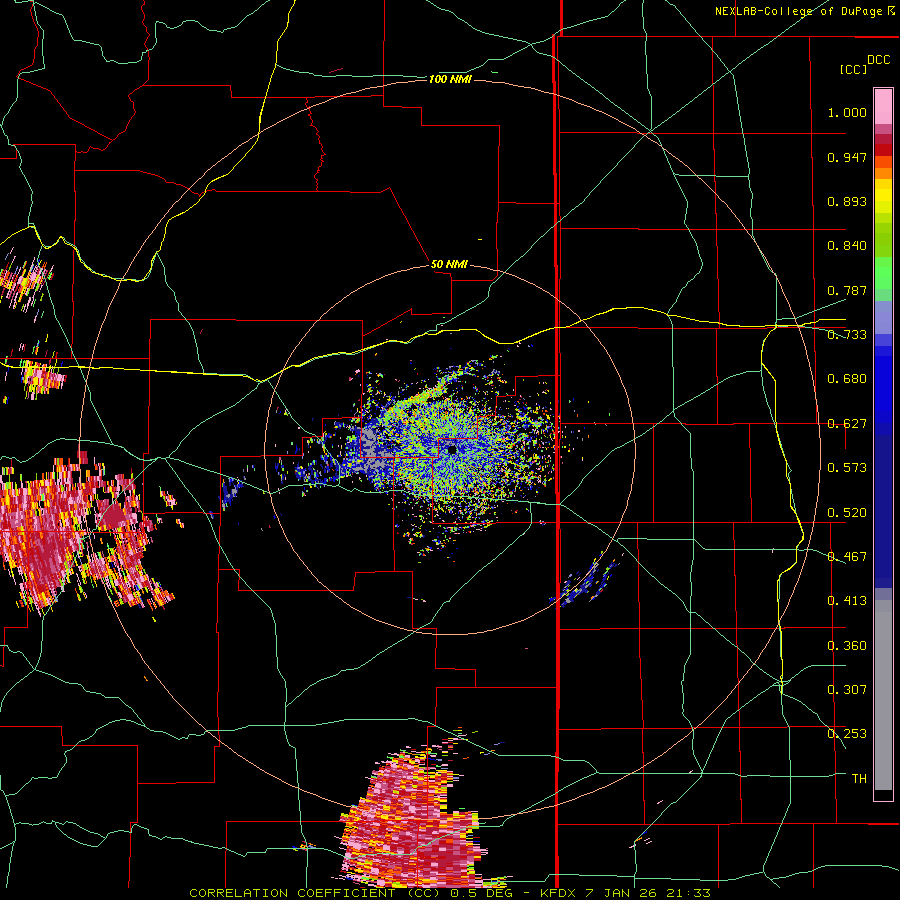Click the [CC] units label
900x900 pixels.
point(854,69)
